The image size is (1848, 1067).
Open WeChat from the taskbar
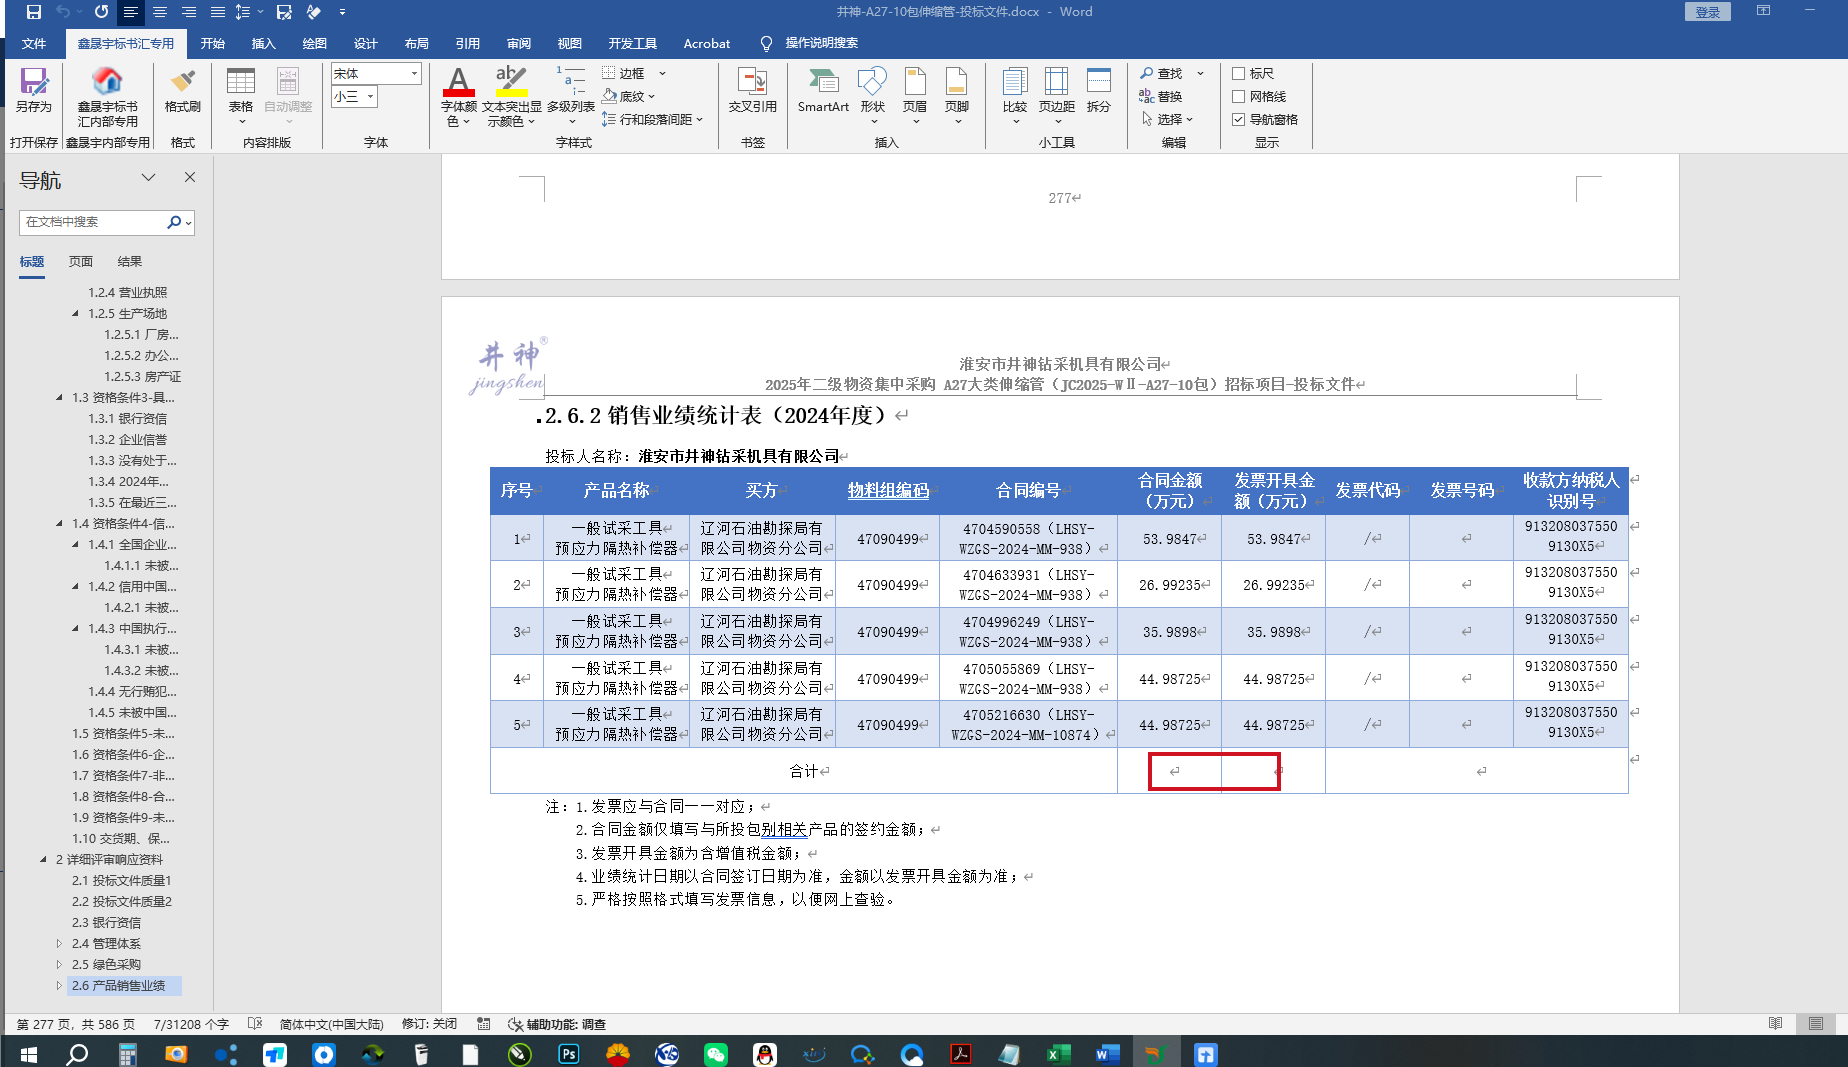pyautogui.click(x=716, y=1053)
